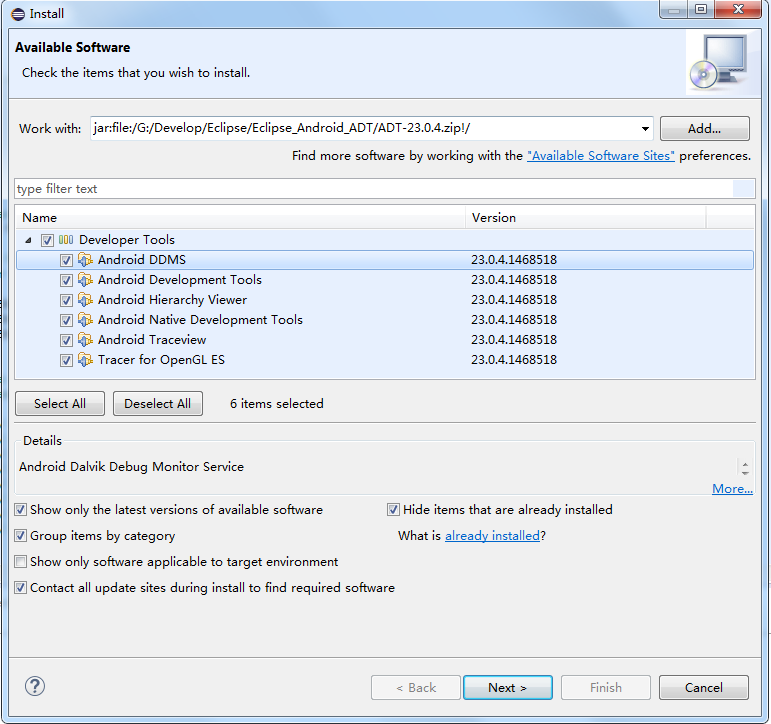Click the Select All button
771x724 pixels.
tap(60, 404)
